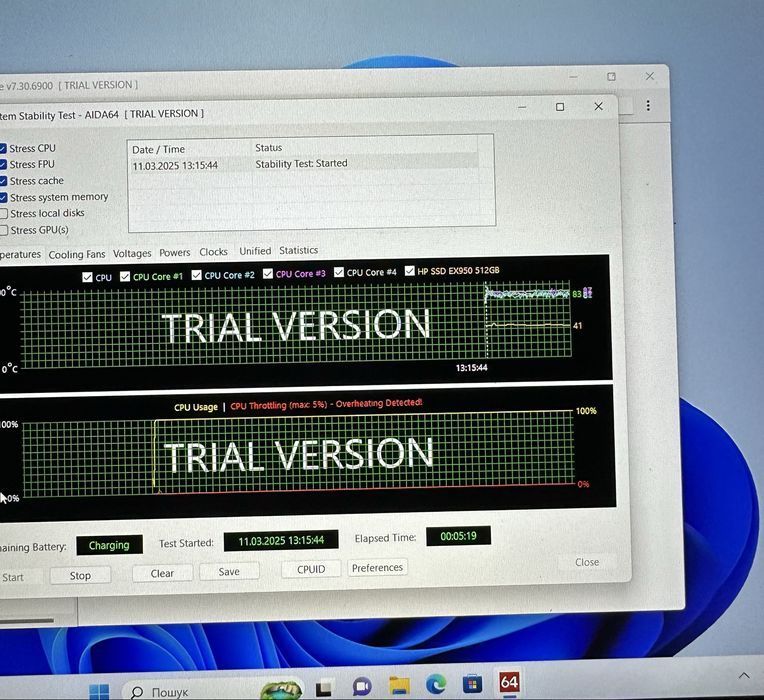Switch to the Clocks tab
The image size is (764, 700).
coord(213,252)
